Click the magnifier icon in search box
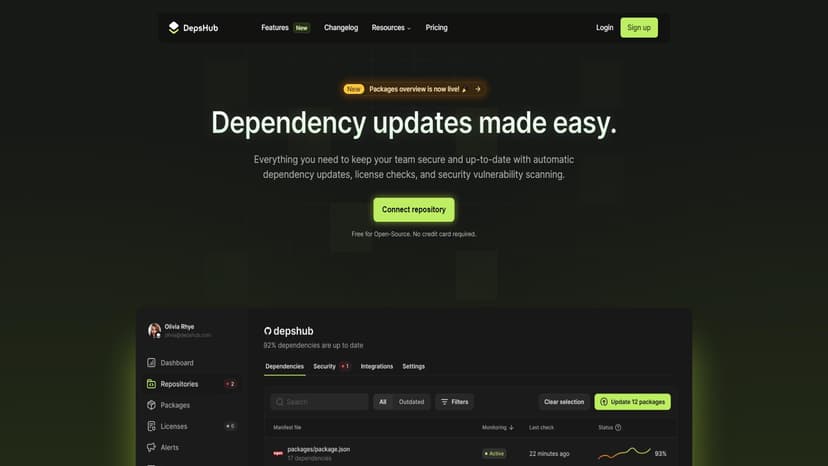Screen dimensions: 828x466 pos(280,402)
